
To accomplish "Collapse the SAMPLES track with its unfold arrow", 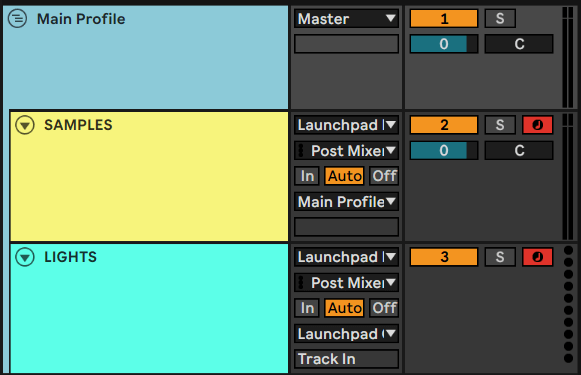I will (x=25, y=125).
